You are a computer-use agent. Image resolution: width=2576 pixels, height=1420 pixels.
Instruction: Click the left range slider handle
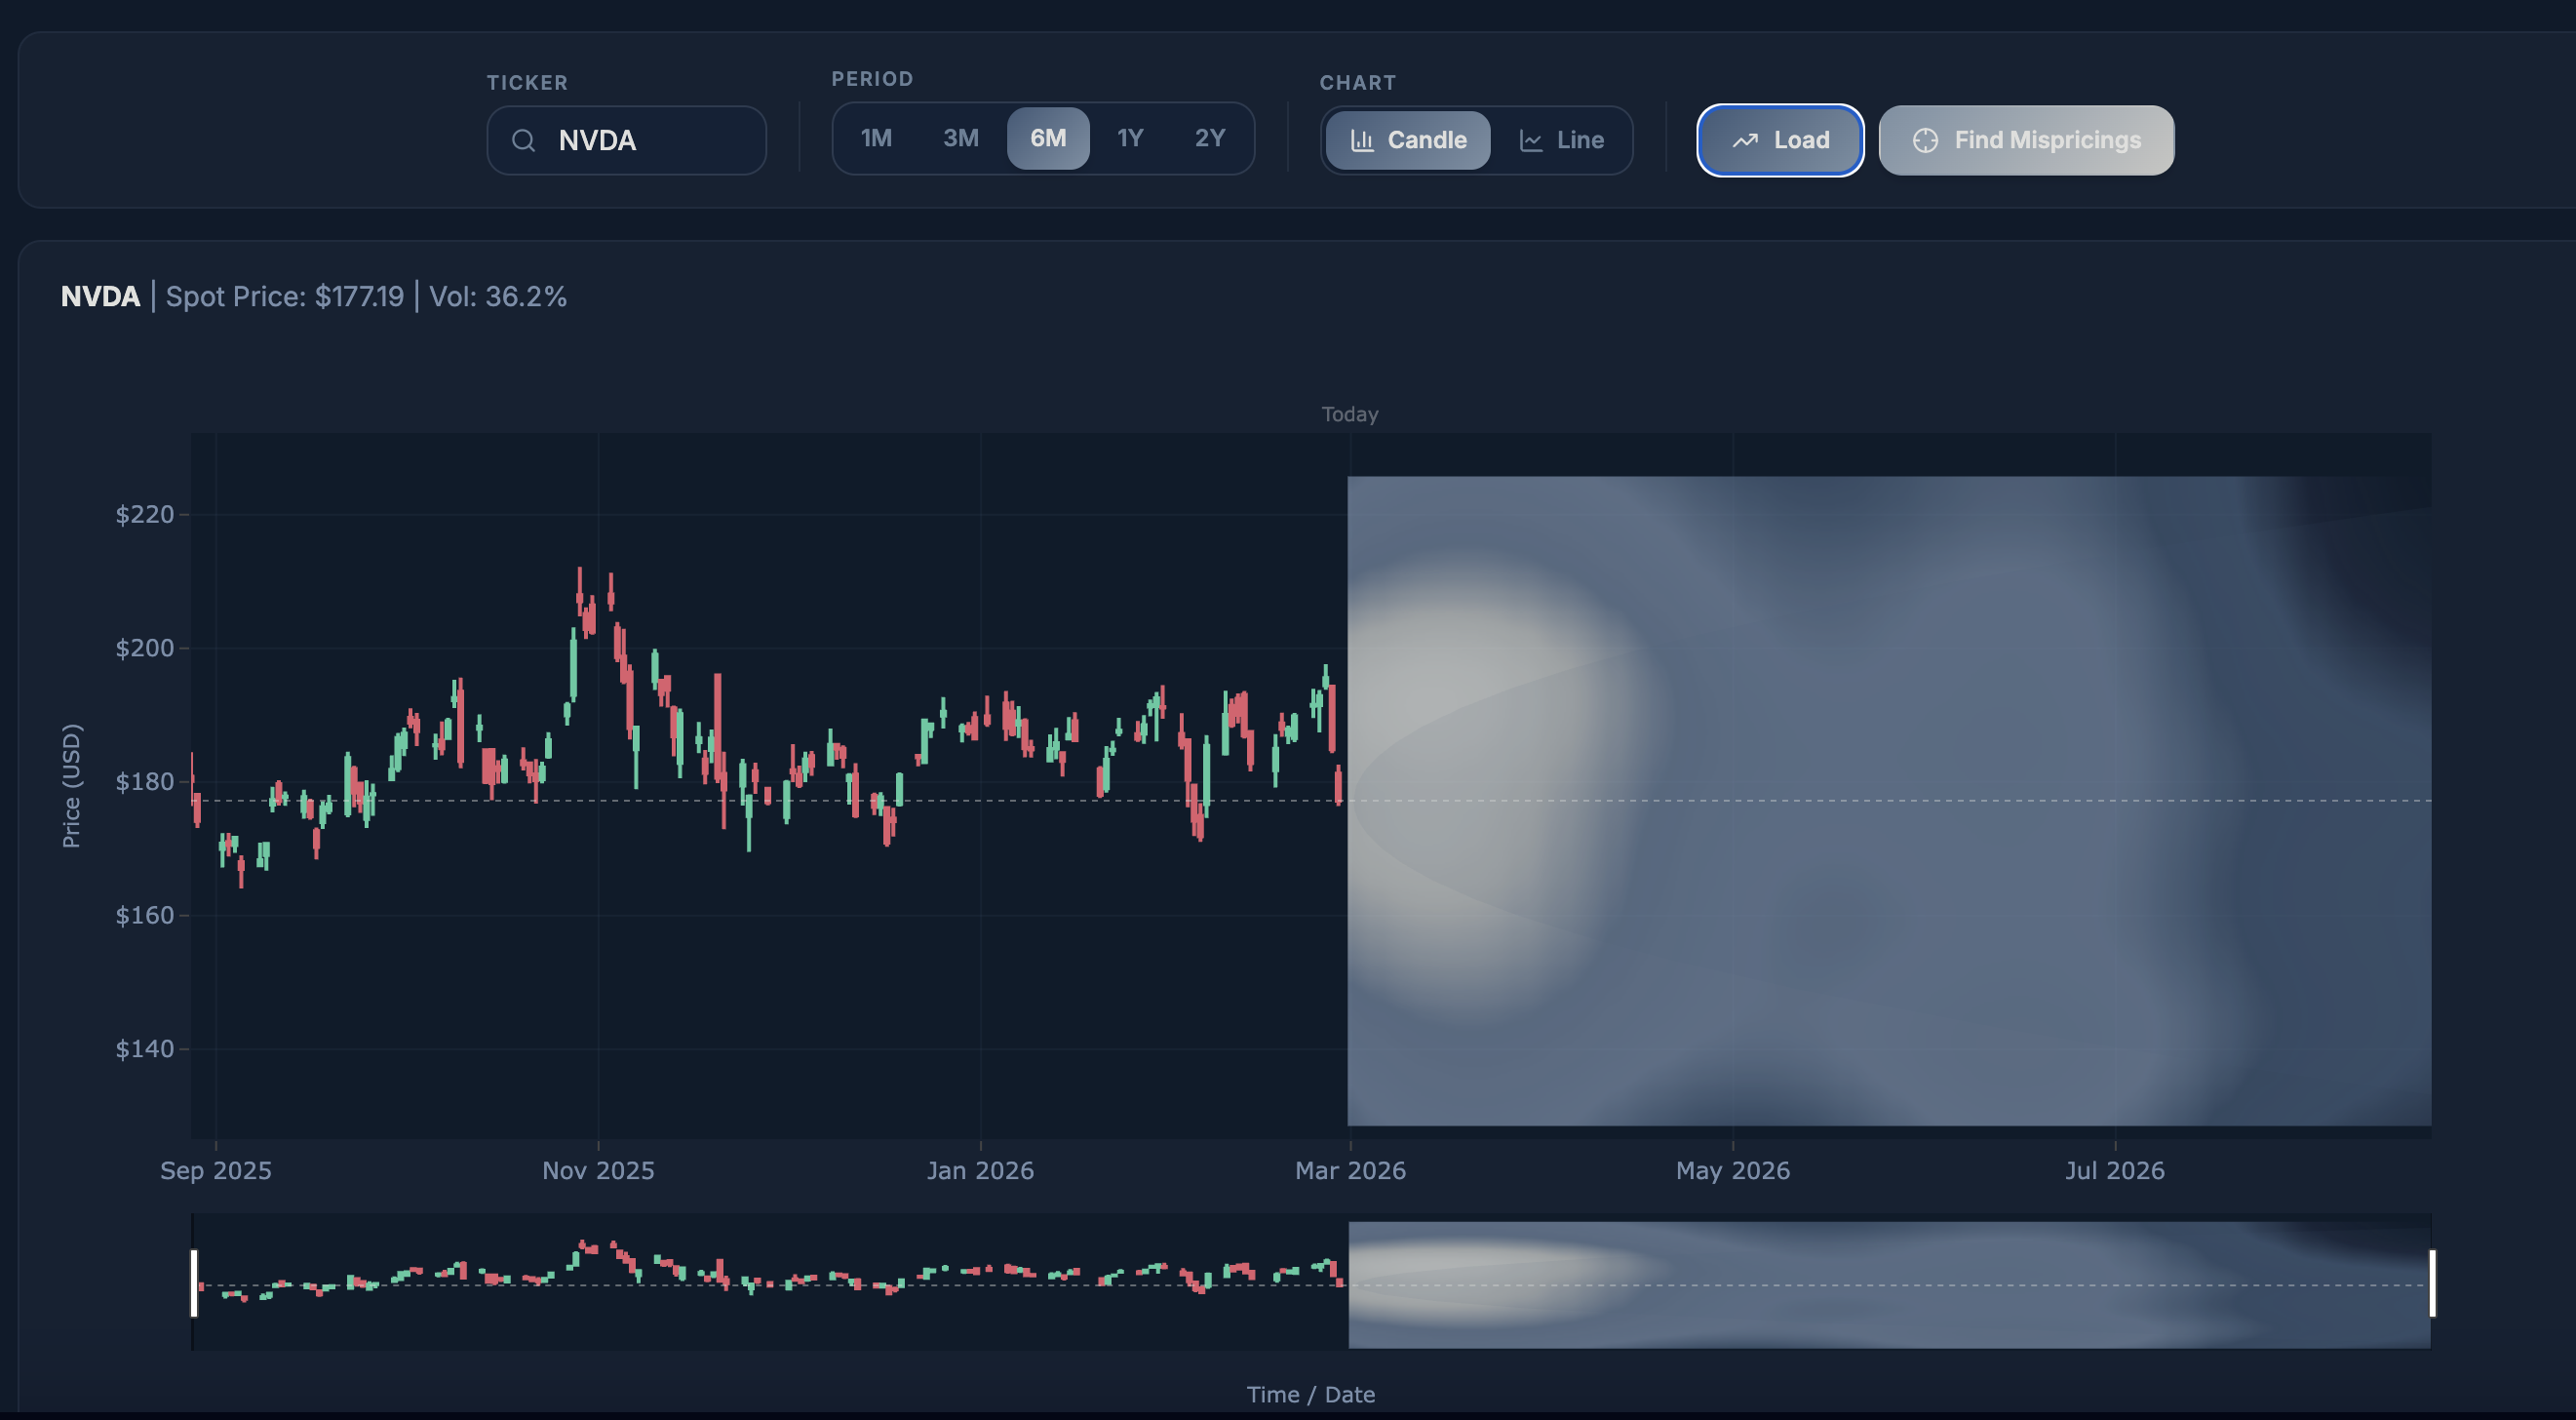point(194,1283)
